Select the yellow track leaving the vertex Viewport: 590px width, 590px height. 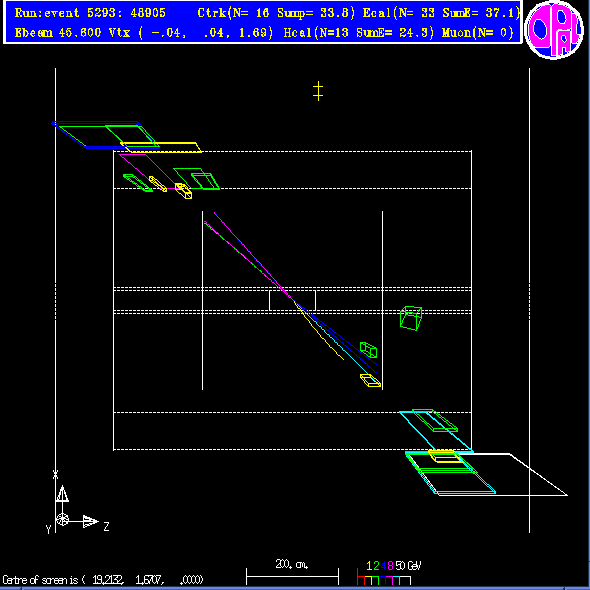pyautogui.click(x=319, y=331)
